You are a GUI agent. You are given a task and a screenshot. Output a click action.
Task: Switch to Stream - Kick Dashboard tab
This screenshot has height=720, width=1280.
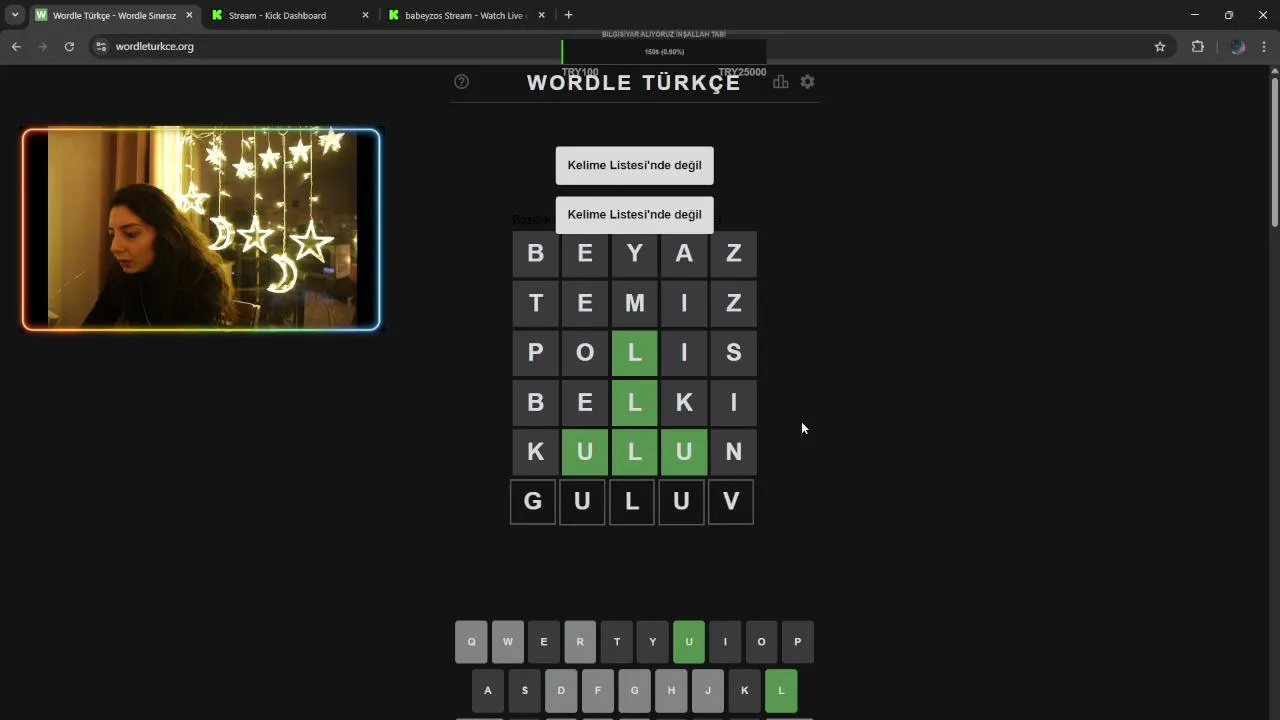290,15
